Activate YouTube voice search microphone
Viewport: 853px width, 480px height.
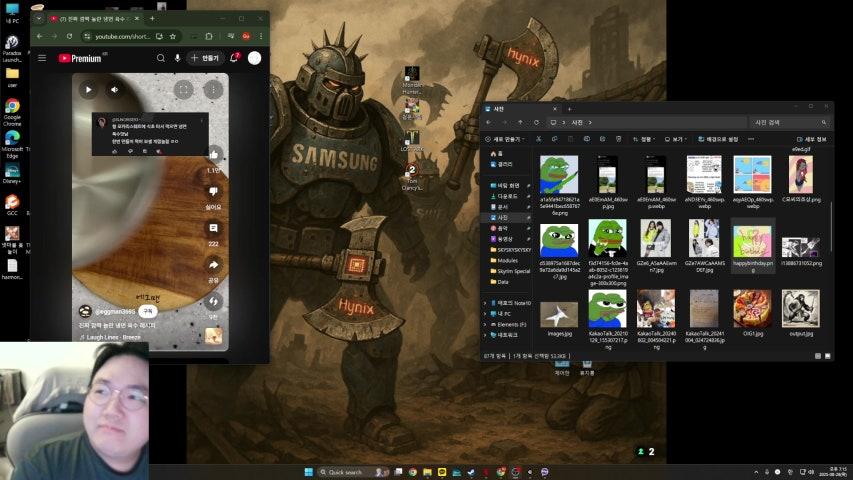click(177, 58)
